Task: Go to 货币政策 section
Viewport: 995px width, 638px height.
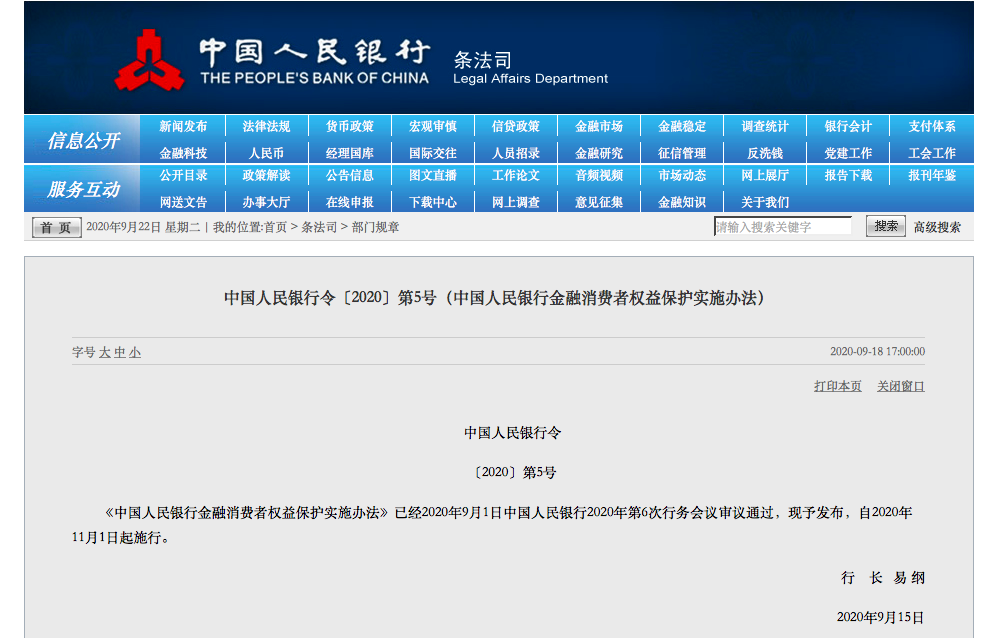Action: 350,126
